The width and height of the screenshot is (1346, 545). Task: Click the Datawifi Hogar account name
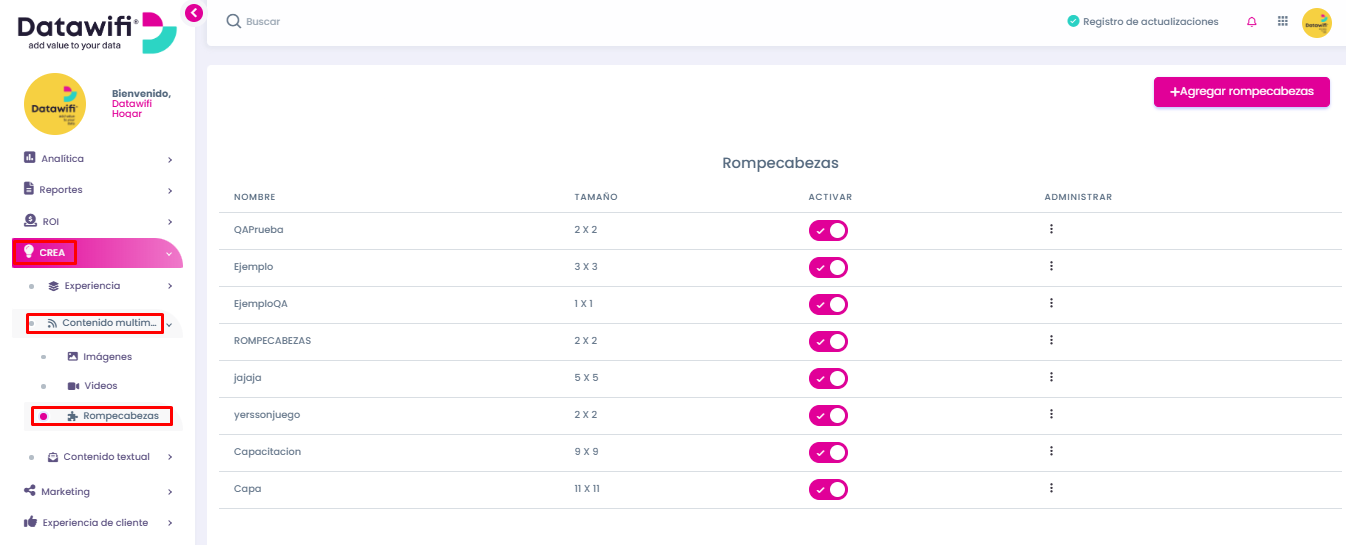click(x=134, y=109)
